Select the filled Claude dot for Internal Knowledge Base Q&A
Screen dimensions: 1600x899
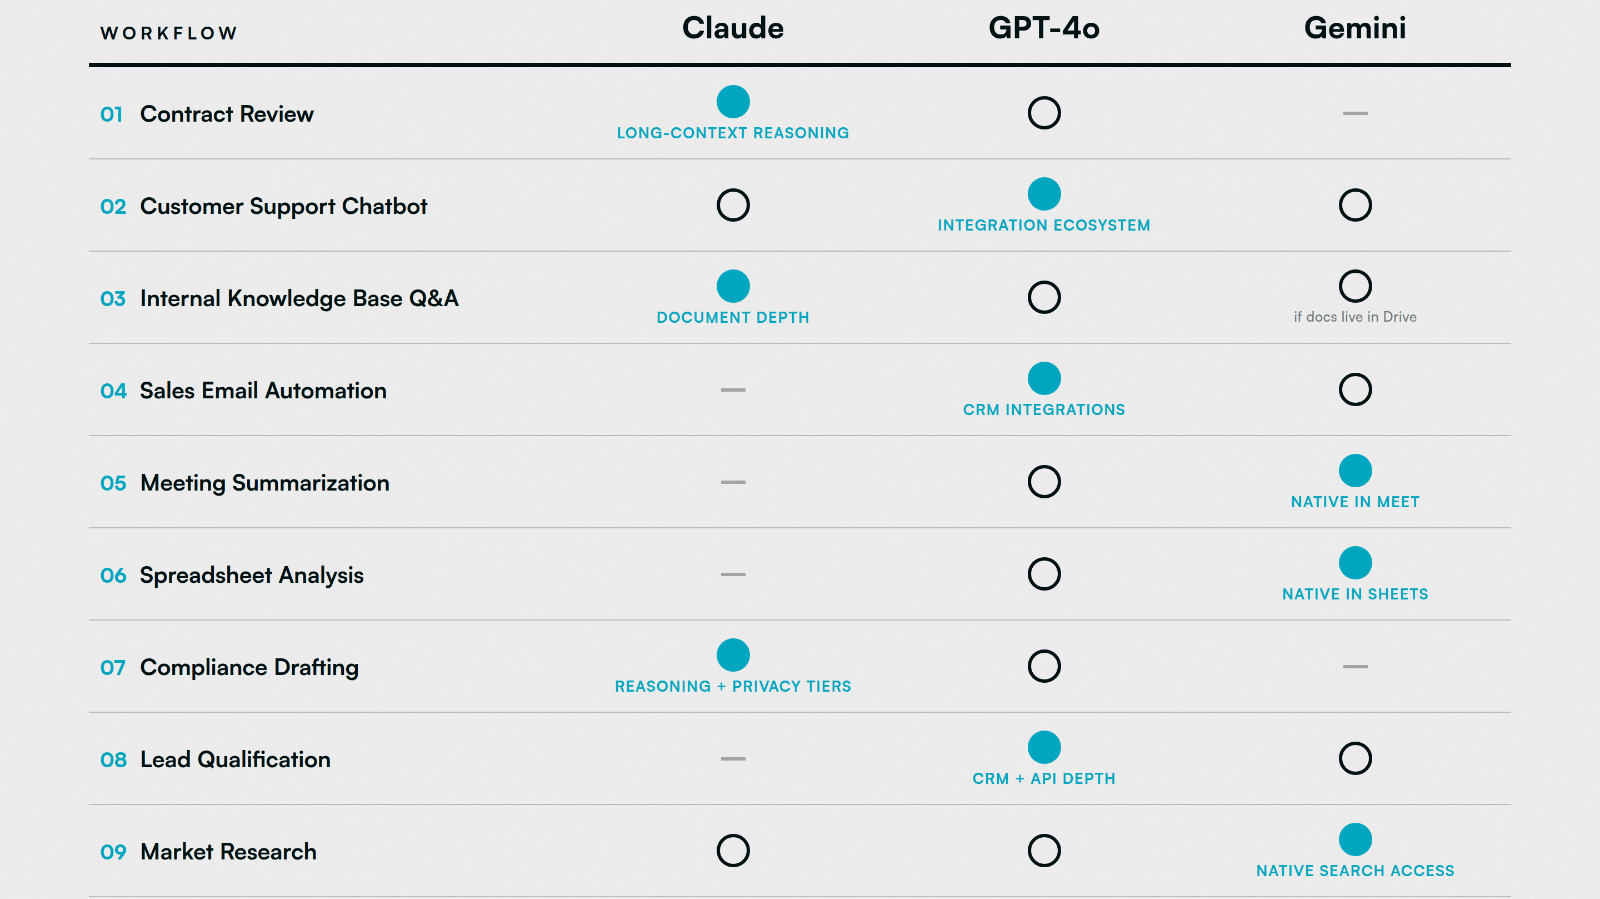tap(733, 286)
